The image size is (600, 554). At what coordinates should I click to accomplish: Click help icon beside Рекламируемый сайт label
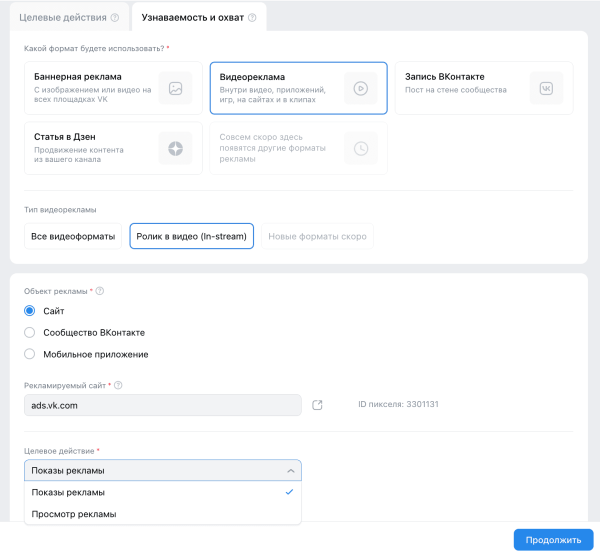pos(118,385)
